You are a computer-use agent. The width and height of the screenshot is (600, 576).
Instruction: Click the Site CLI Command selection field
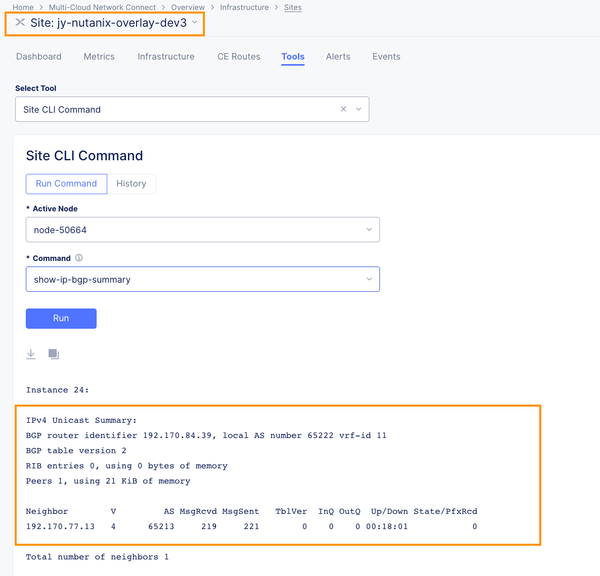tap(192, 109)
